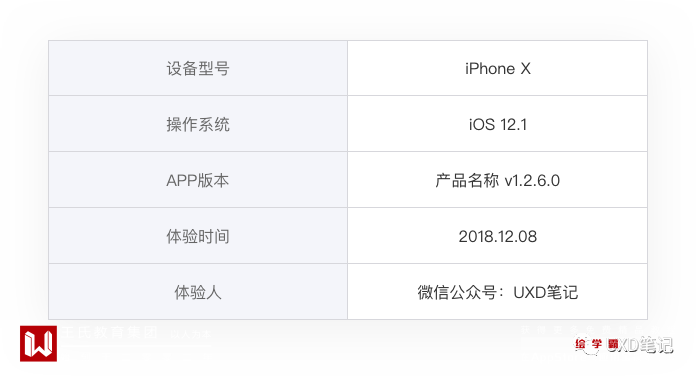Click the word iPhone in first row
The width and height of the screenshot is (696, 376).
point(490,68)
